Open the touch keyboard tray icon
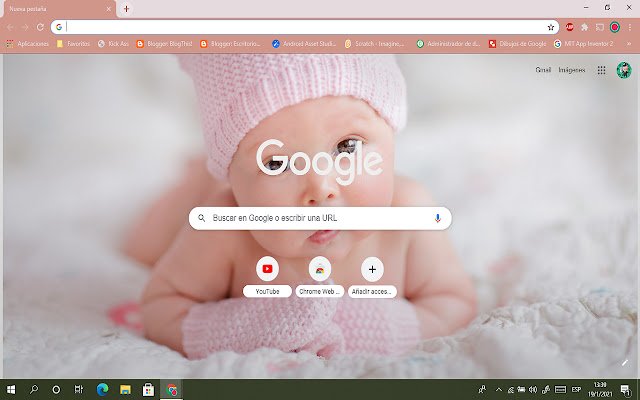 560,390
